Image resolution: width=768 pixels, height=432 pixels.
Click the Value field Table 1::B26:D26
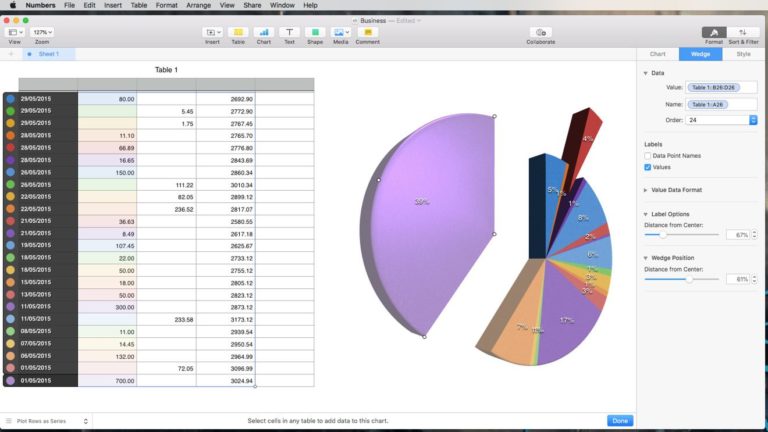click(x=712, y=87)
